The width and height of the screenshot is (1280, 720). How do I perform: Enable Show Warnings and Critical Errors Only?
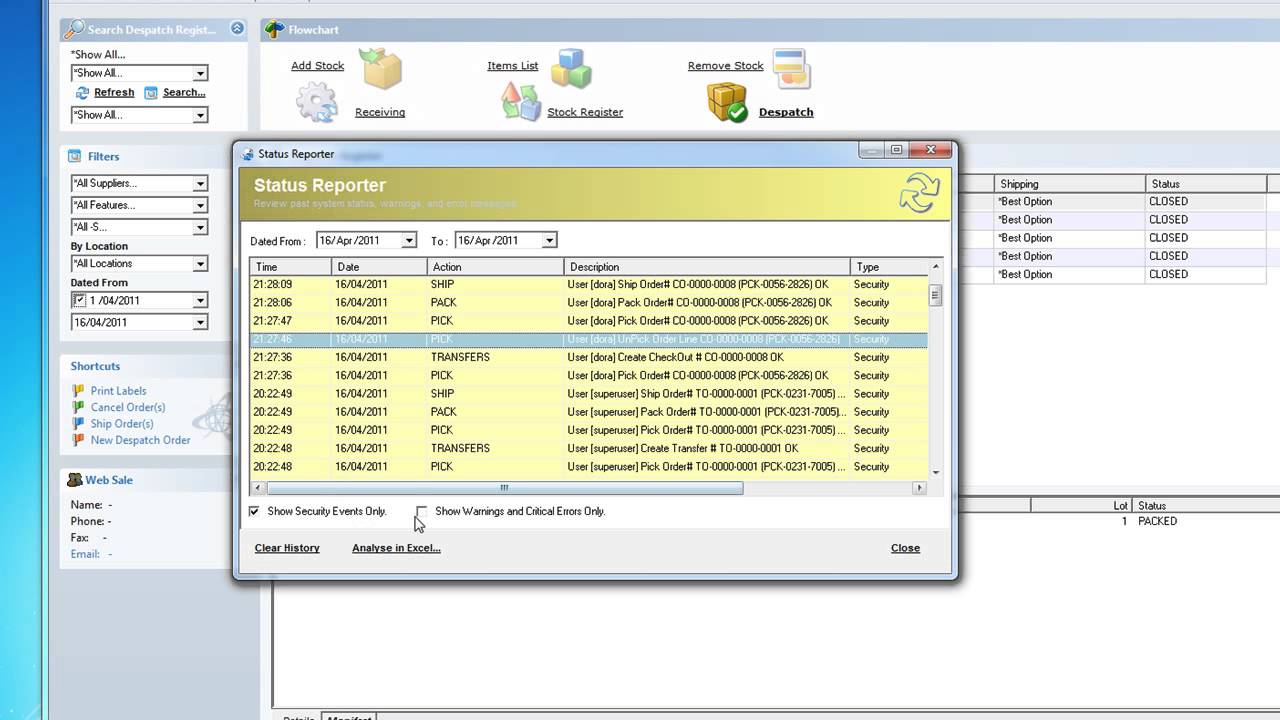point(421,511)
